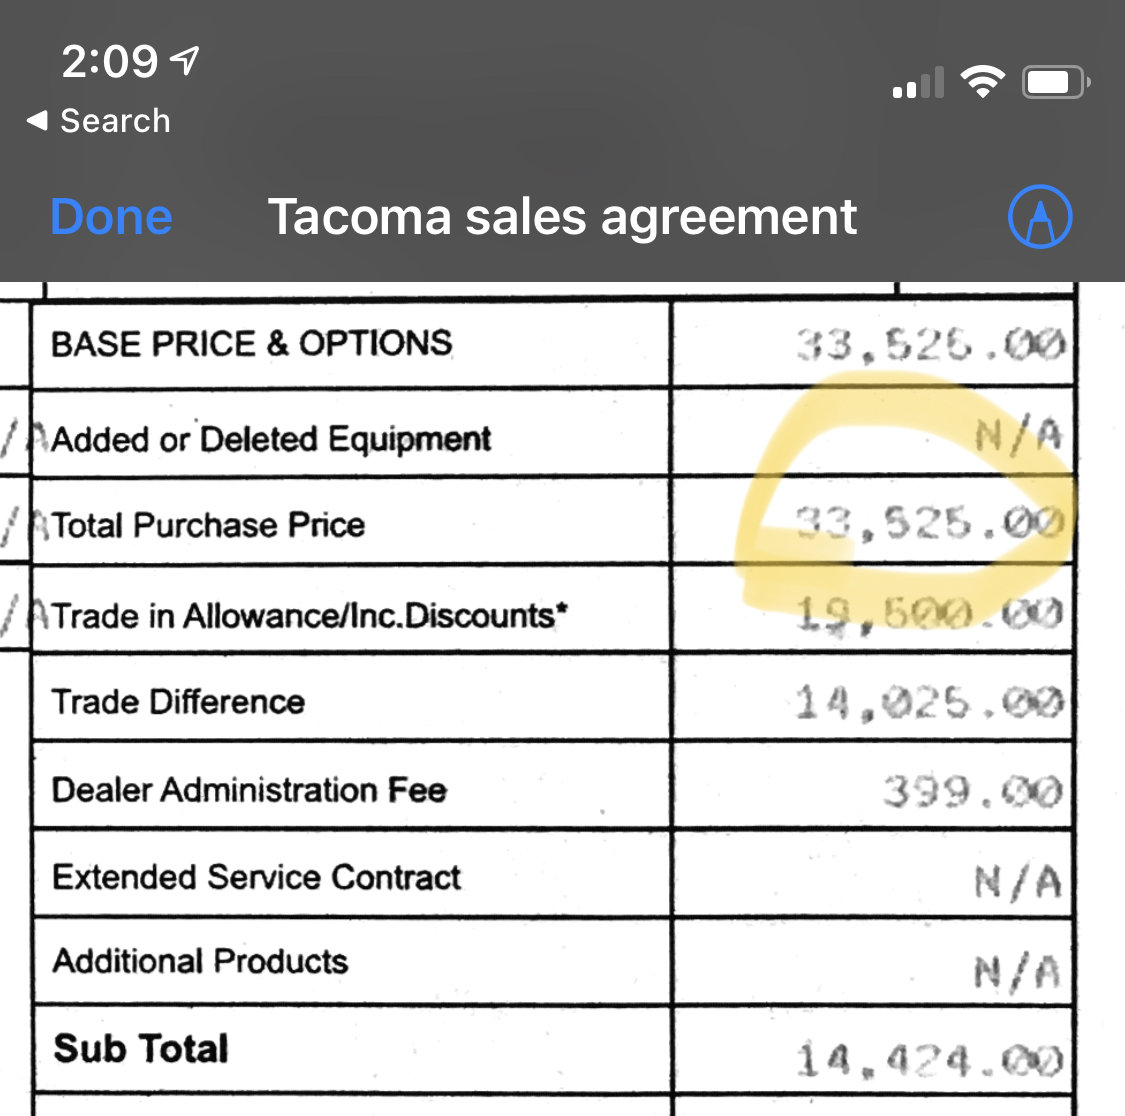The width and height of the screenshot is (1125, 1116).
Task: Tap the Base Price & Options label
Action: coord(252,343)
